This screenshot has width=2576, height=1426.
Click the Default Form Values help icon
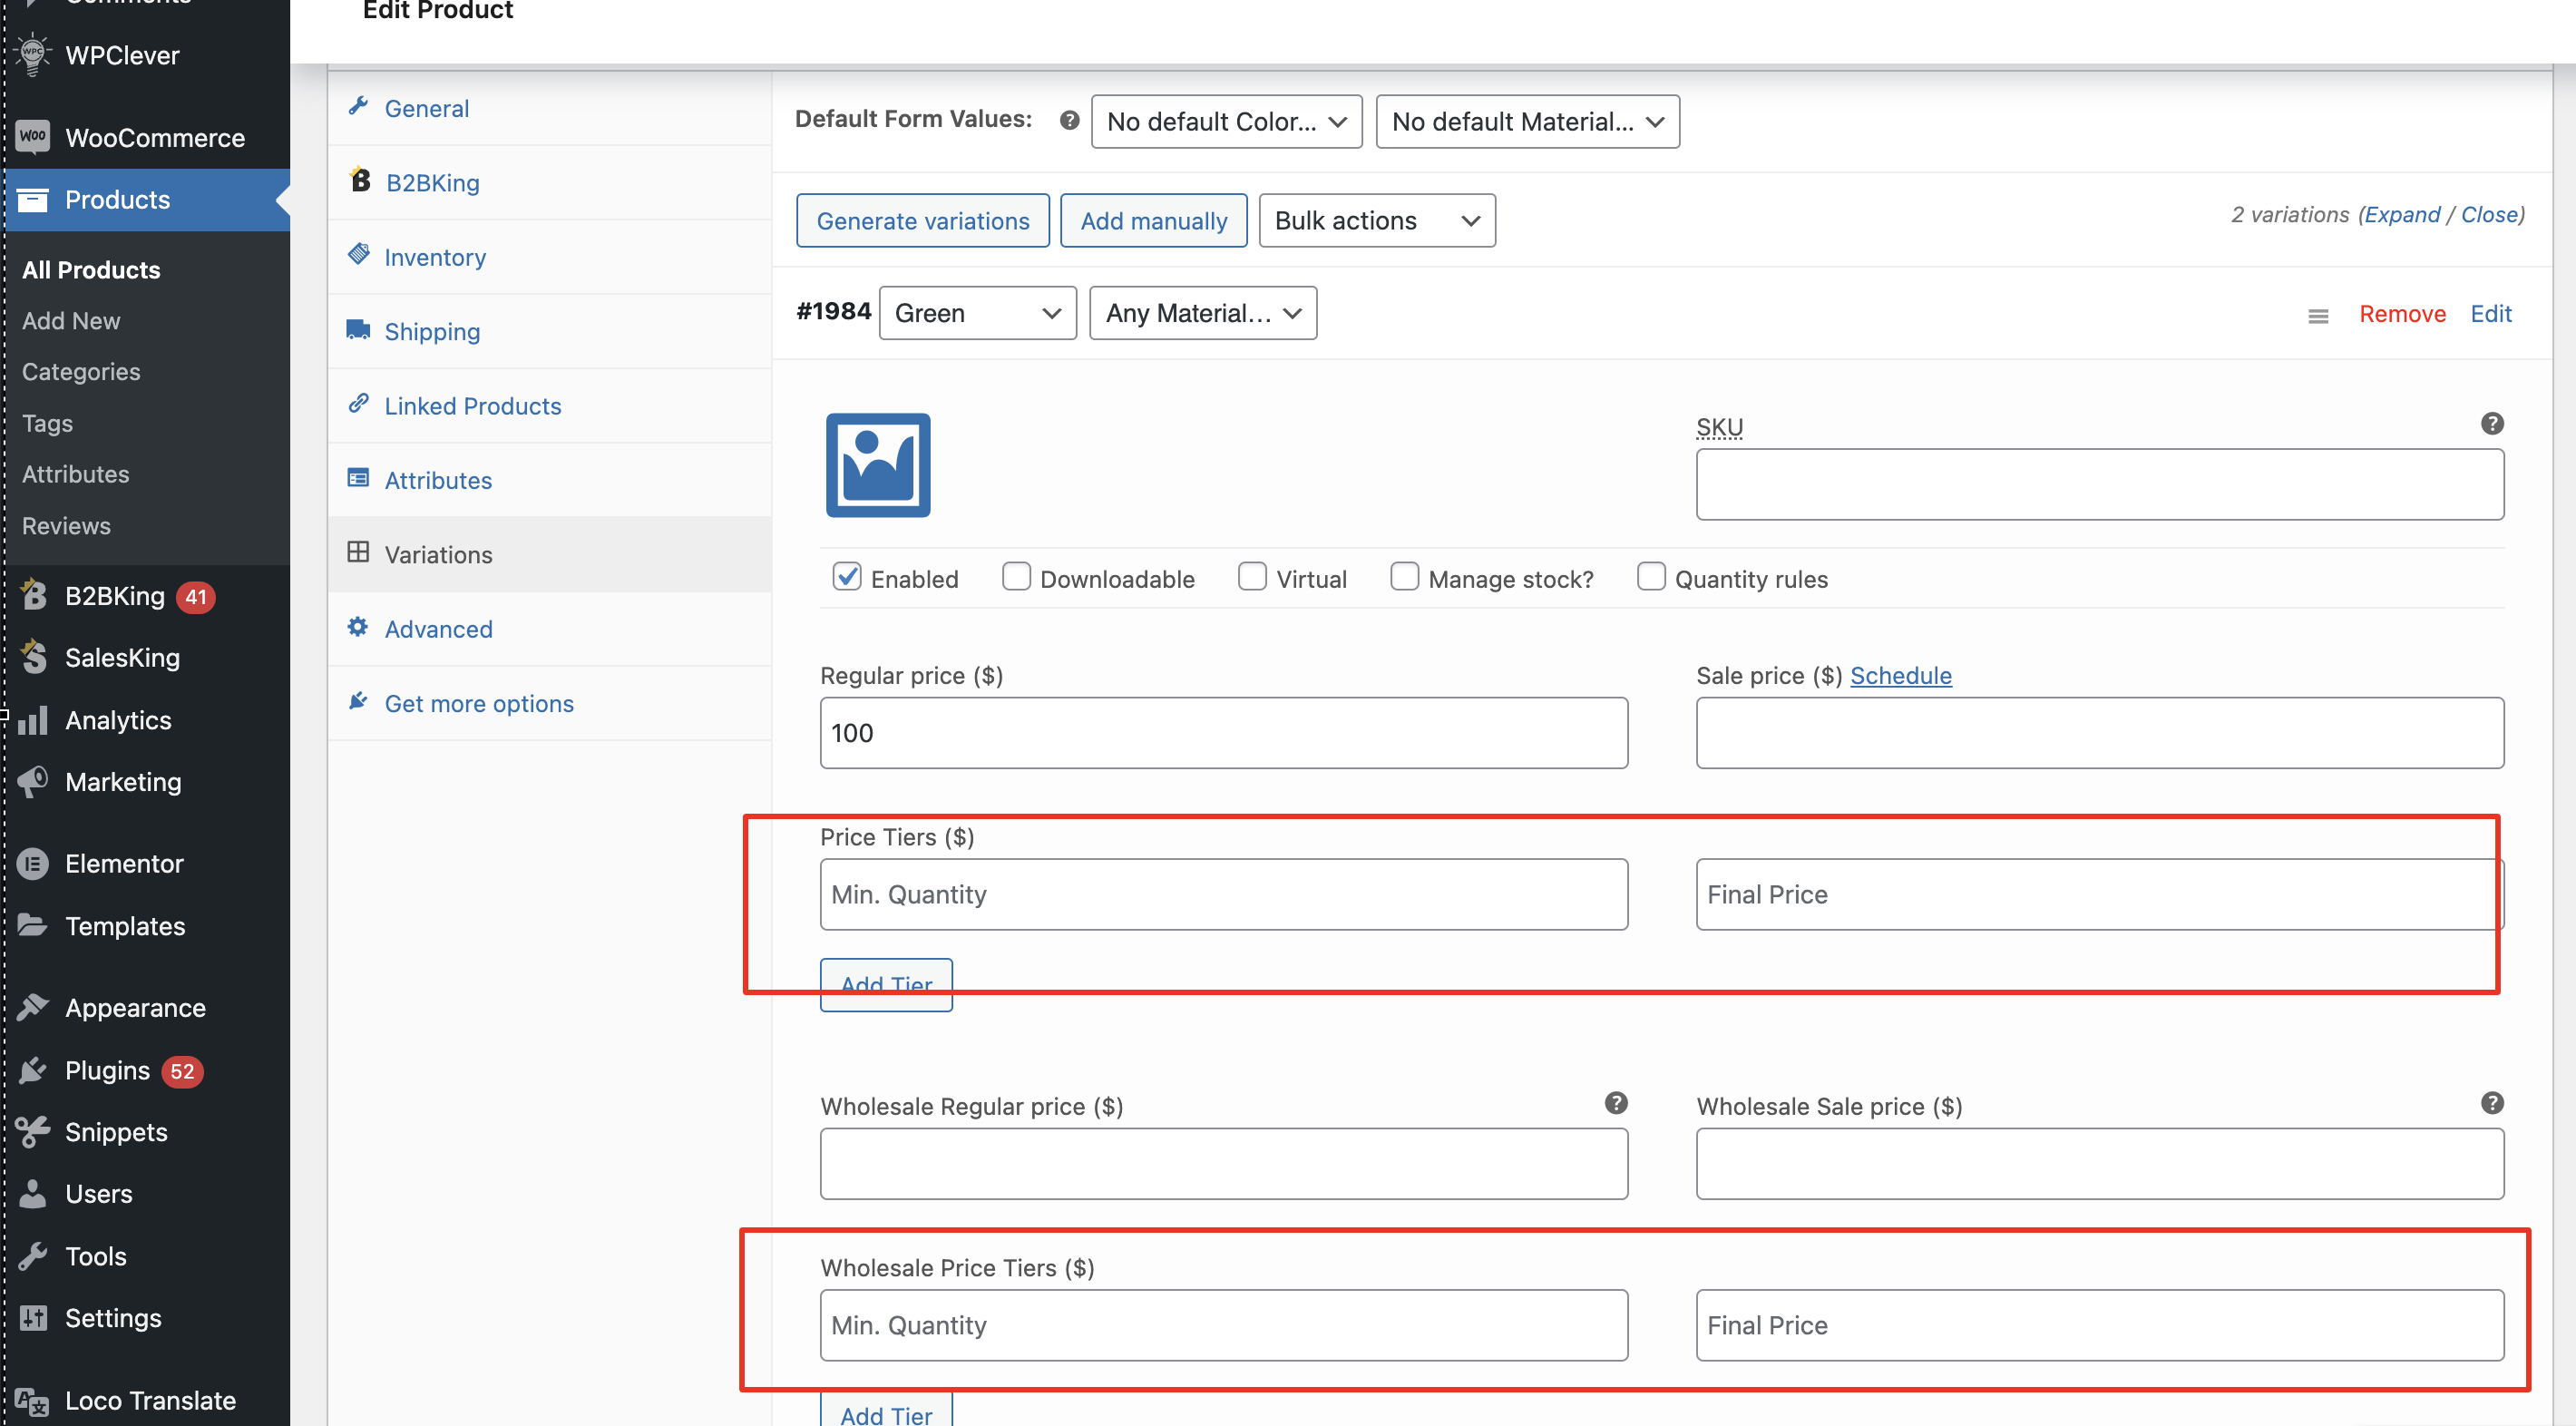[1069, 121]
